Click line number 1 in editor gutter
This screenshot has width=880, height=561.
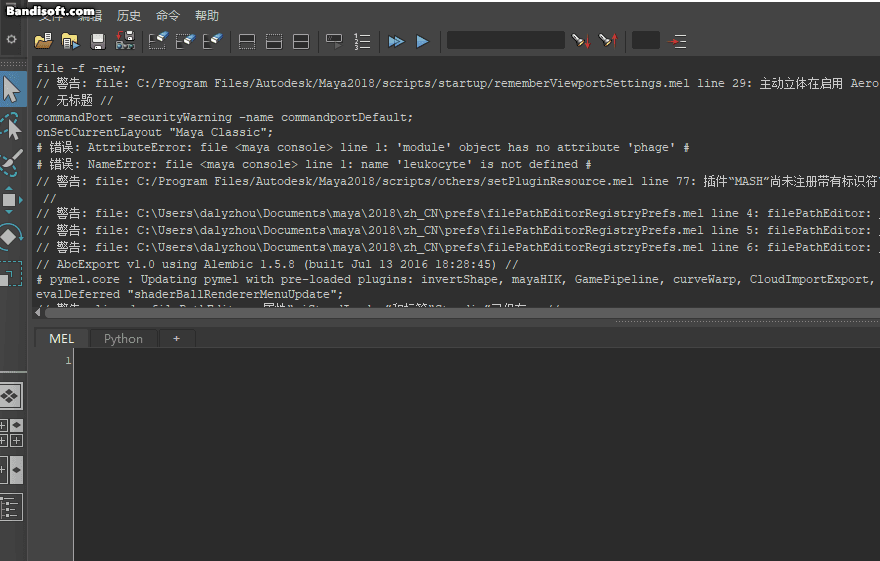tap(68, 361)
